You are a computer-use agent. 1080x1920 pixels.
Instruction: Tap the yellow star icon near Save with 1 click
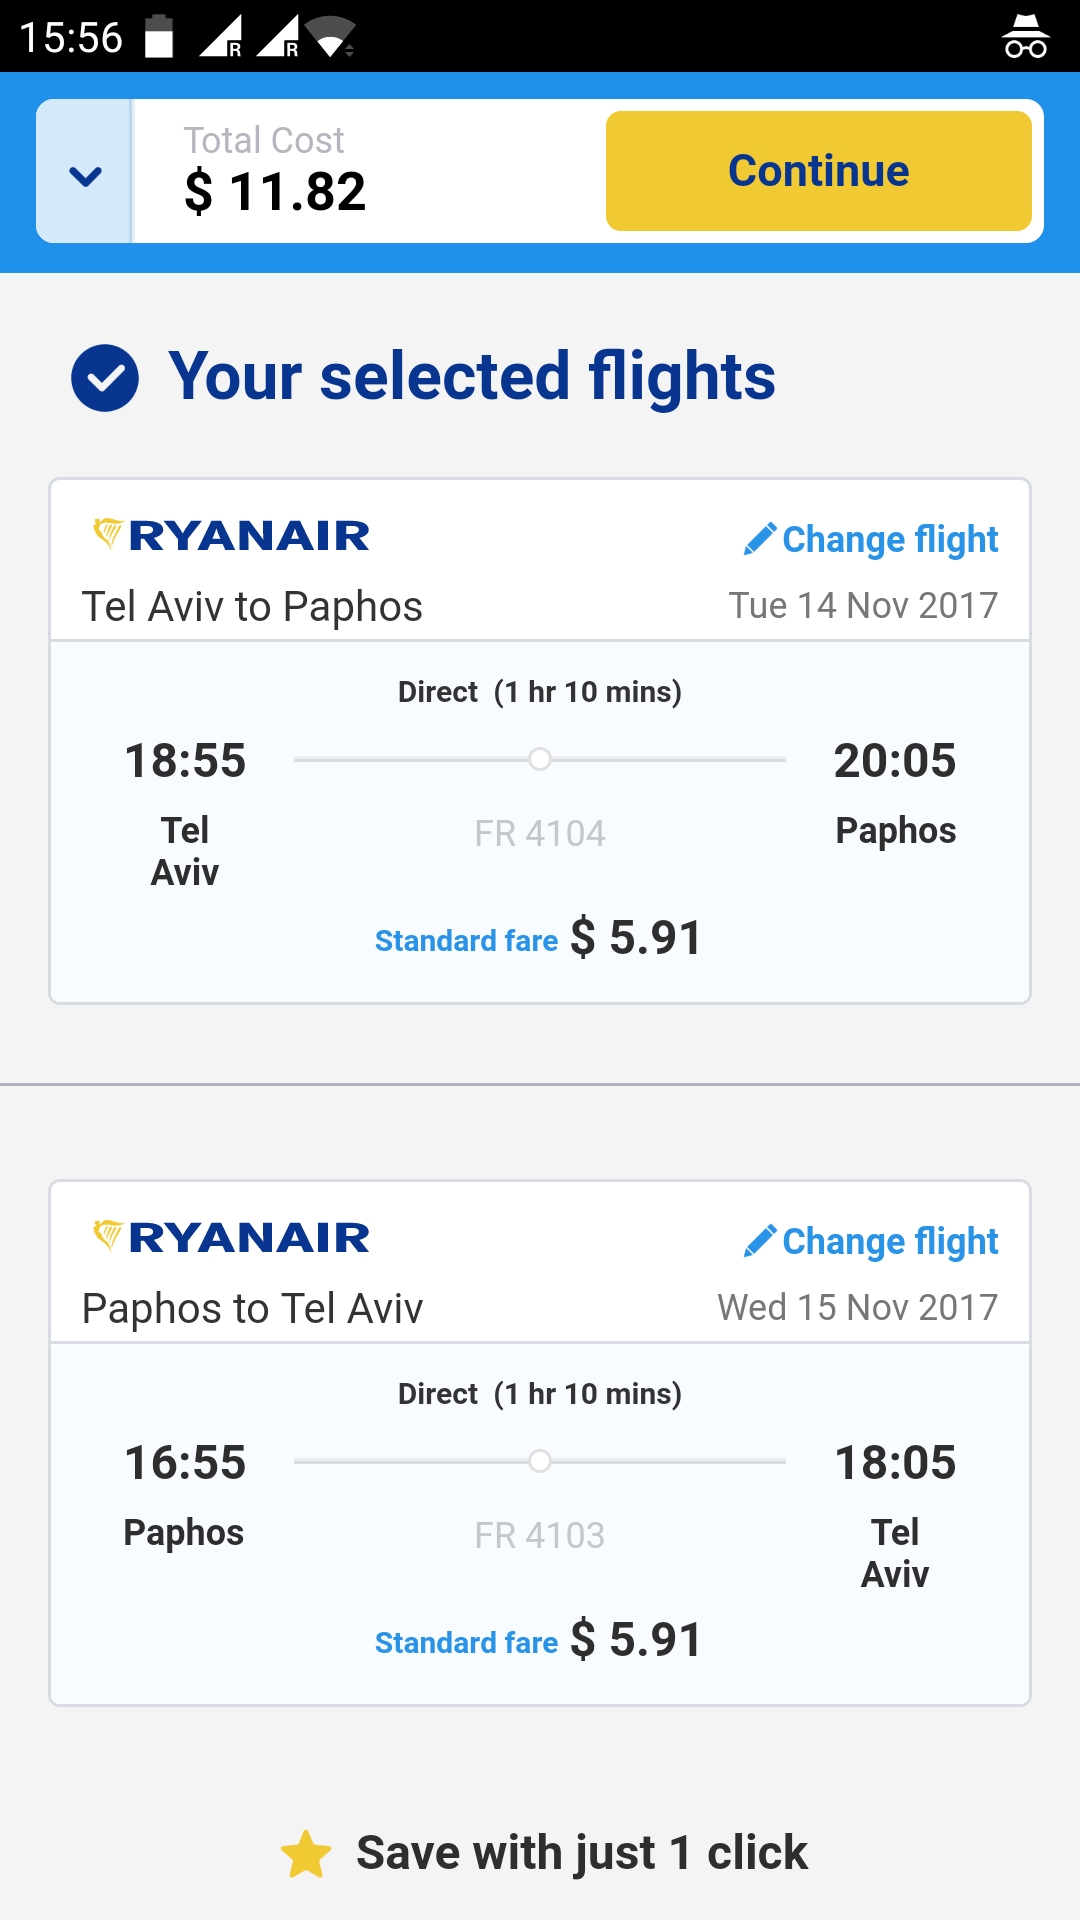[x=306, y=1854]
